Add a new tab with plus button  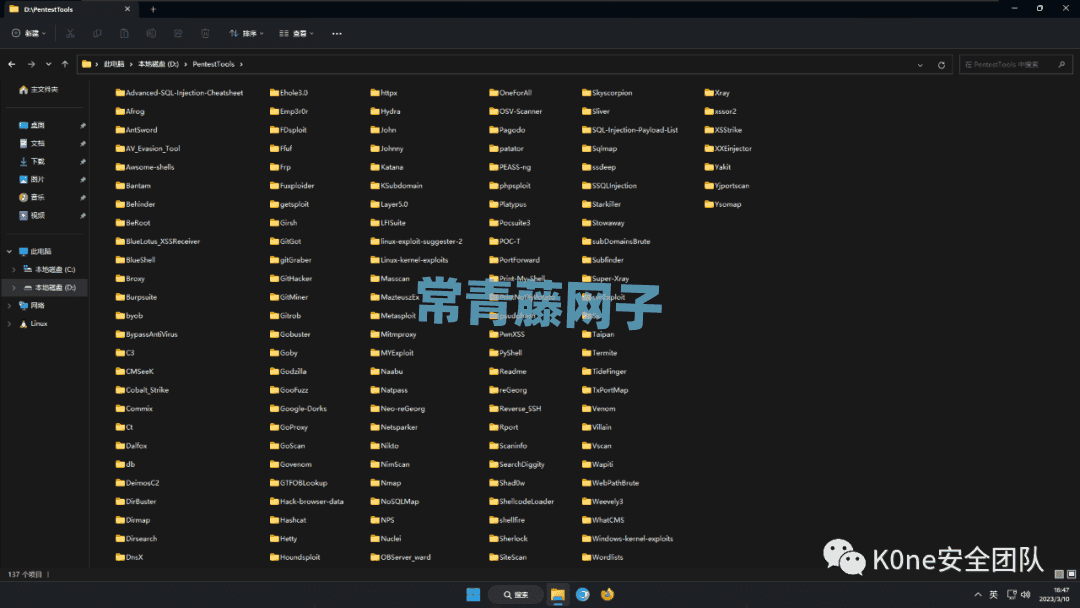pyautogui.click(x=153, y=9)
